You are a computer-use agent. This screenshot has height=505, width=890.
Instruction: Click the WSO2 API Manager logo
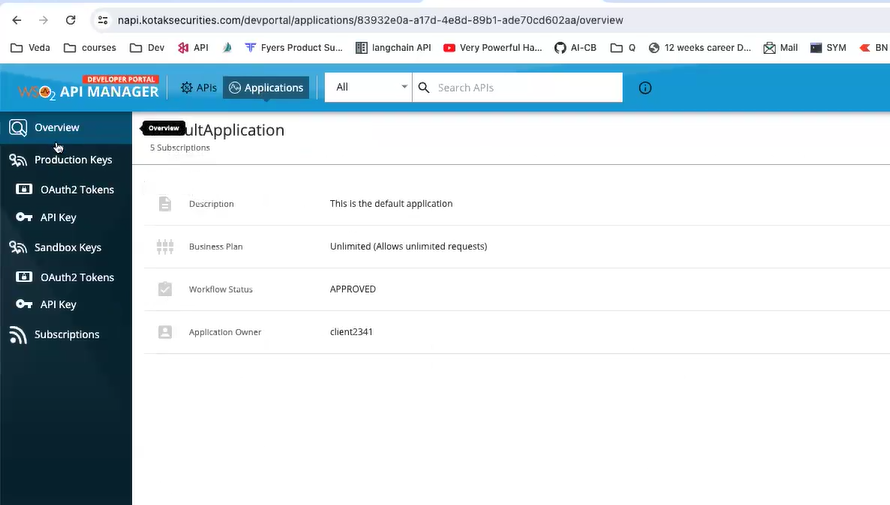point(88,87)
